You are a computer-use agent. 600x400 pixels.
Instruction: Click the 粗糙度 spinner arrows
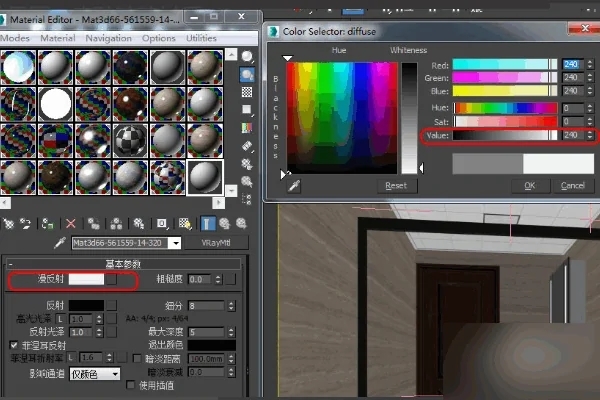pyautogui.click(x=218, y=279)
